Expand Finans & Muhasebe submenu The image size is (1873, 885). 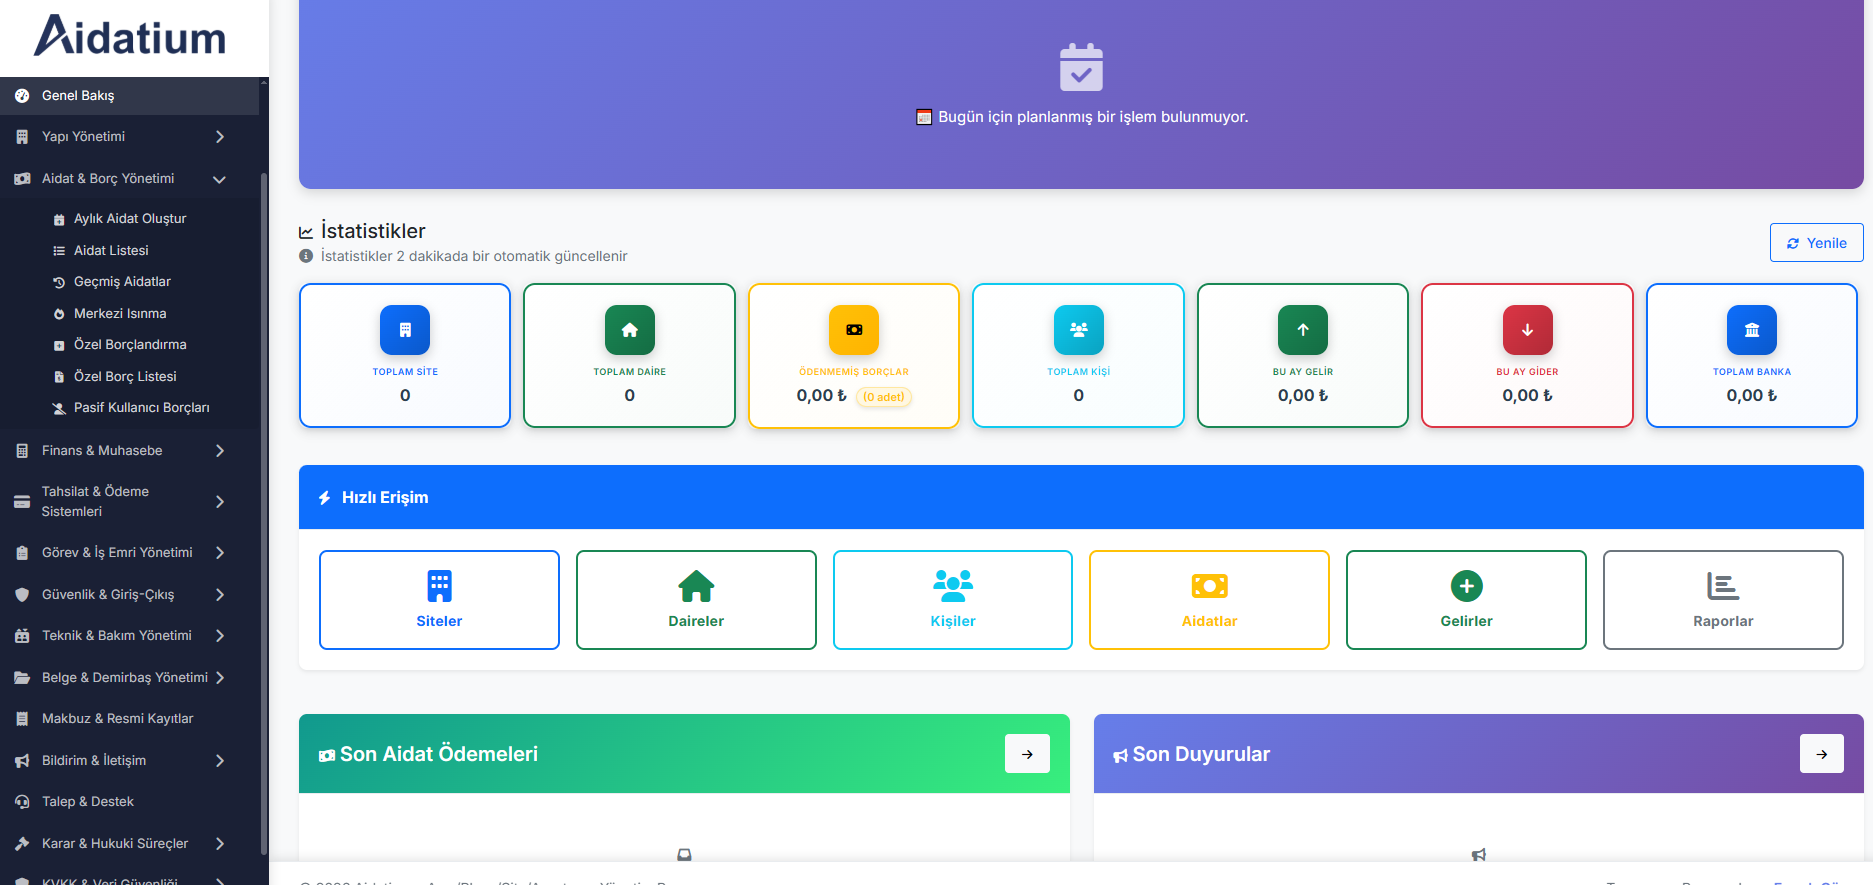pyautogui.click(x=130, y=451)
